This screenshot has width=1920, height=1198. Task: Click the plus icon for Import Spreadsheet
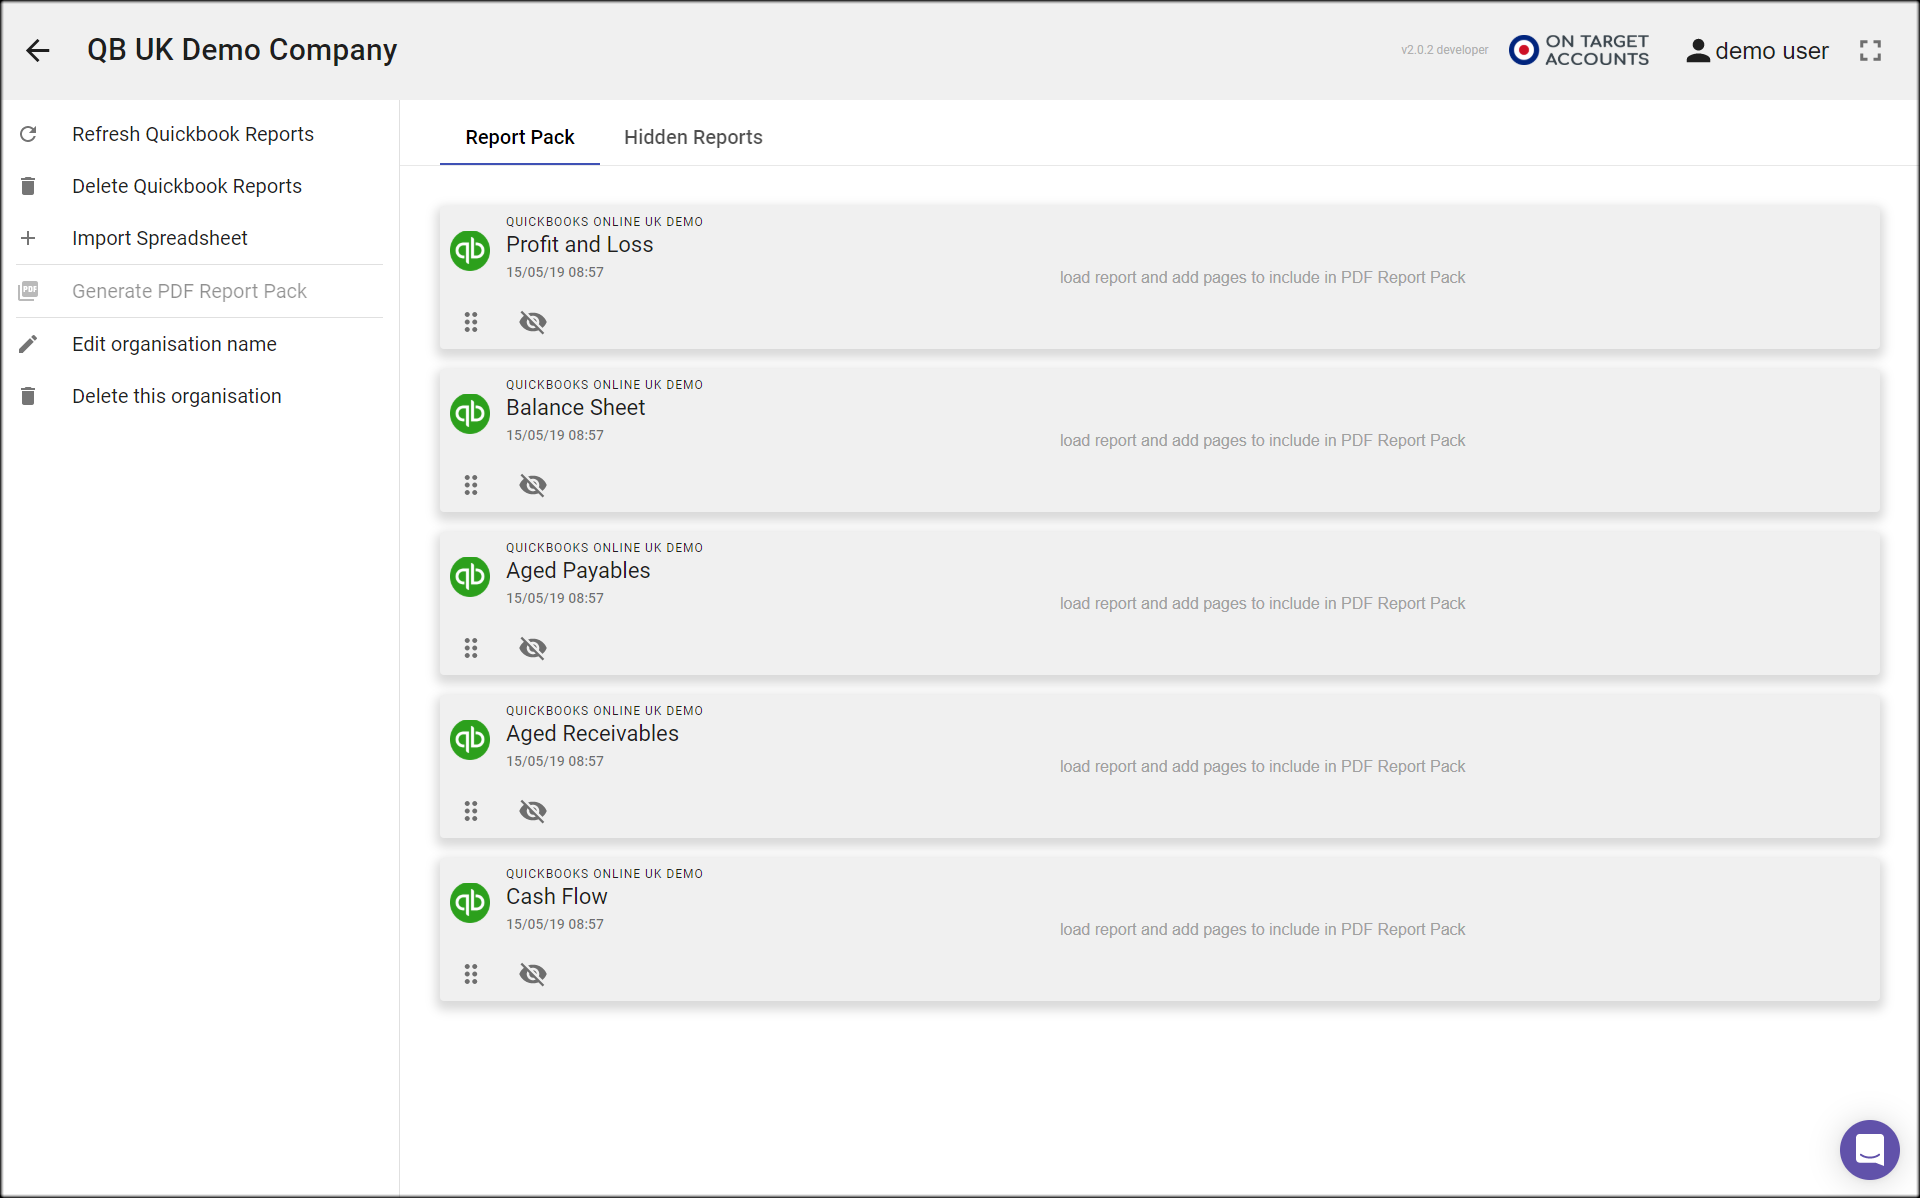(x=28, y=238)
